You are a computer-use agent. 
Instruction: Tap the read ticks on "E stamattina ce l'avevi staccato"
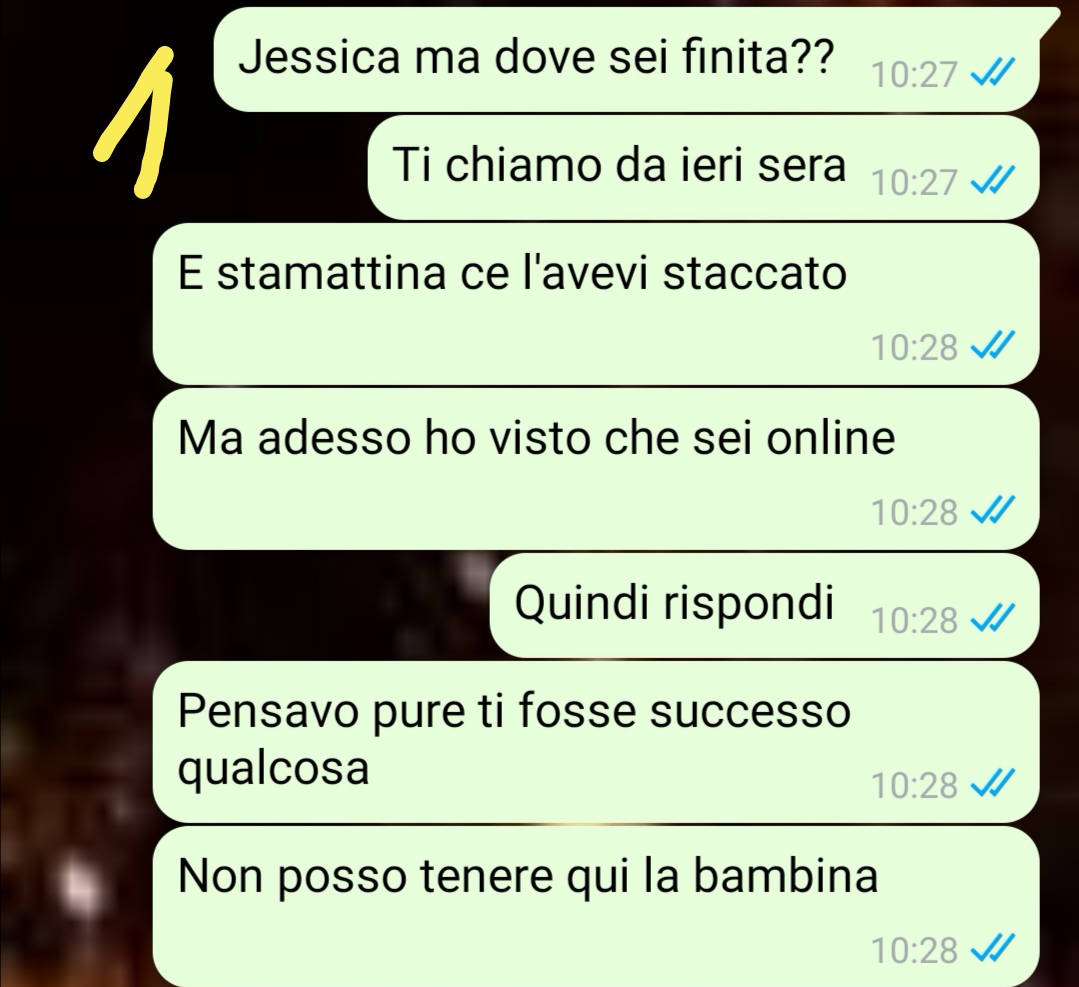pyautogui.click(x=992, y=346)
